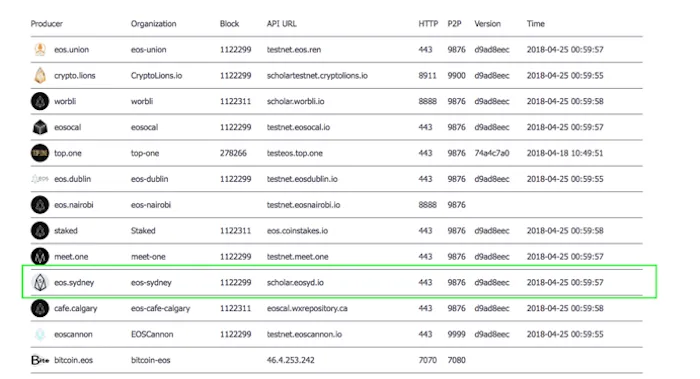The width and height of the screenshot is (700, 379).
Task: Click the meet.one producer logo
Action: click(x=40, y=257)
